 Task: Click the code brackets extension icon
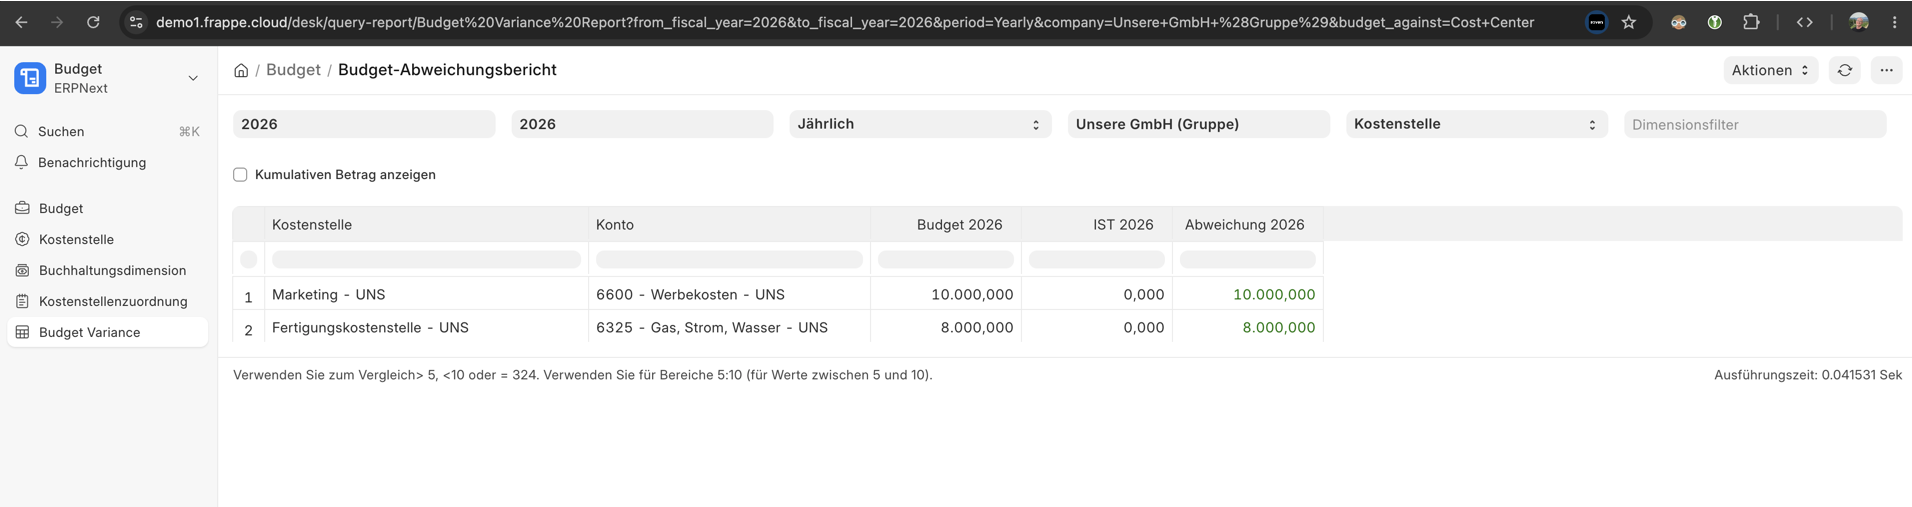1805,22
